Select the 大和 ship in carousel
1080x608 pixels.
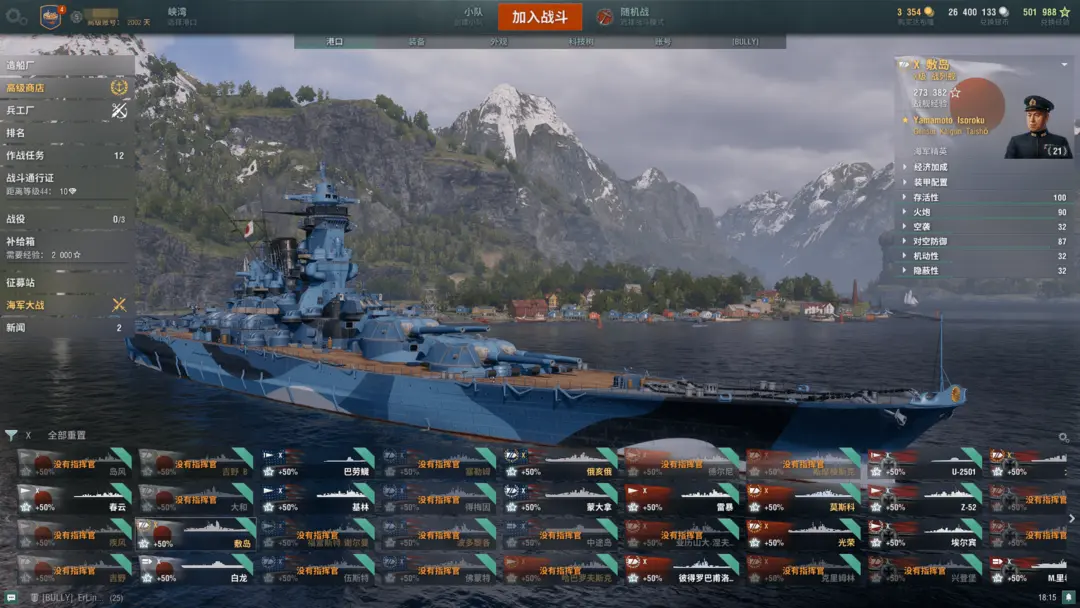coord(196,499)
